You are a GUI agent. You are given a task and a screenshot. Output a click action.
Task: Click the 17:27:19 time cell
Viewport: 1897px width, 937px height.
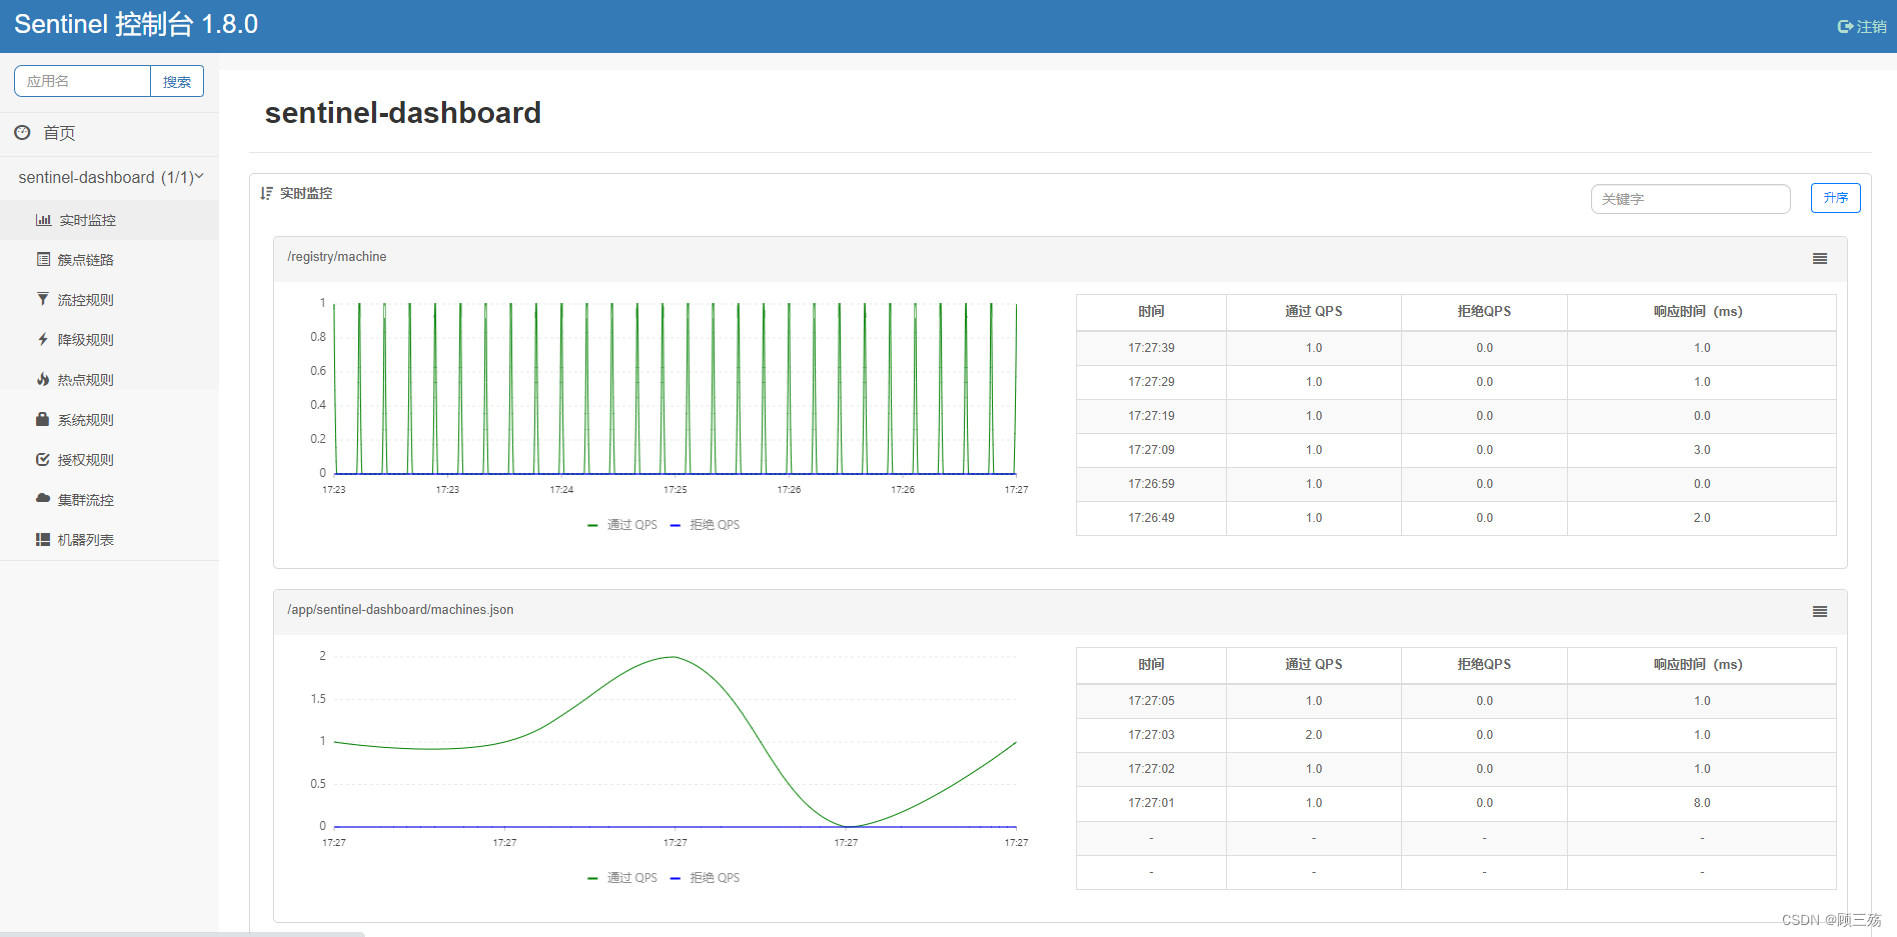1151,416
